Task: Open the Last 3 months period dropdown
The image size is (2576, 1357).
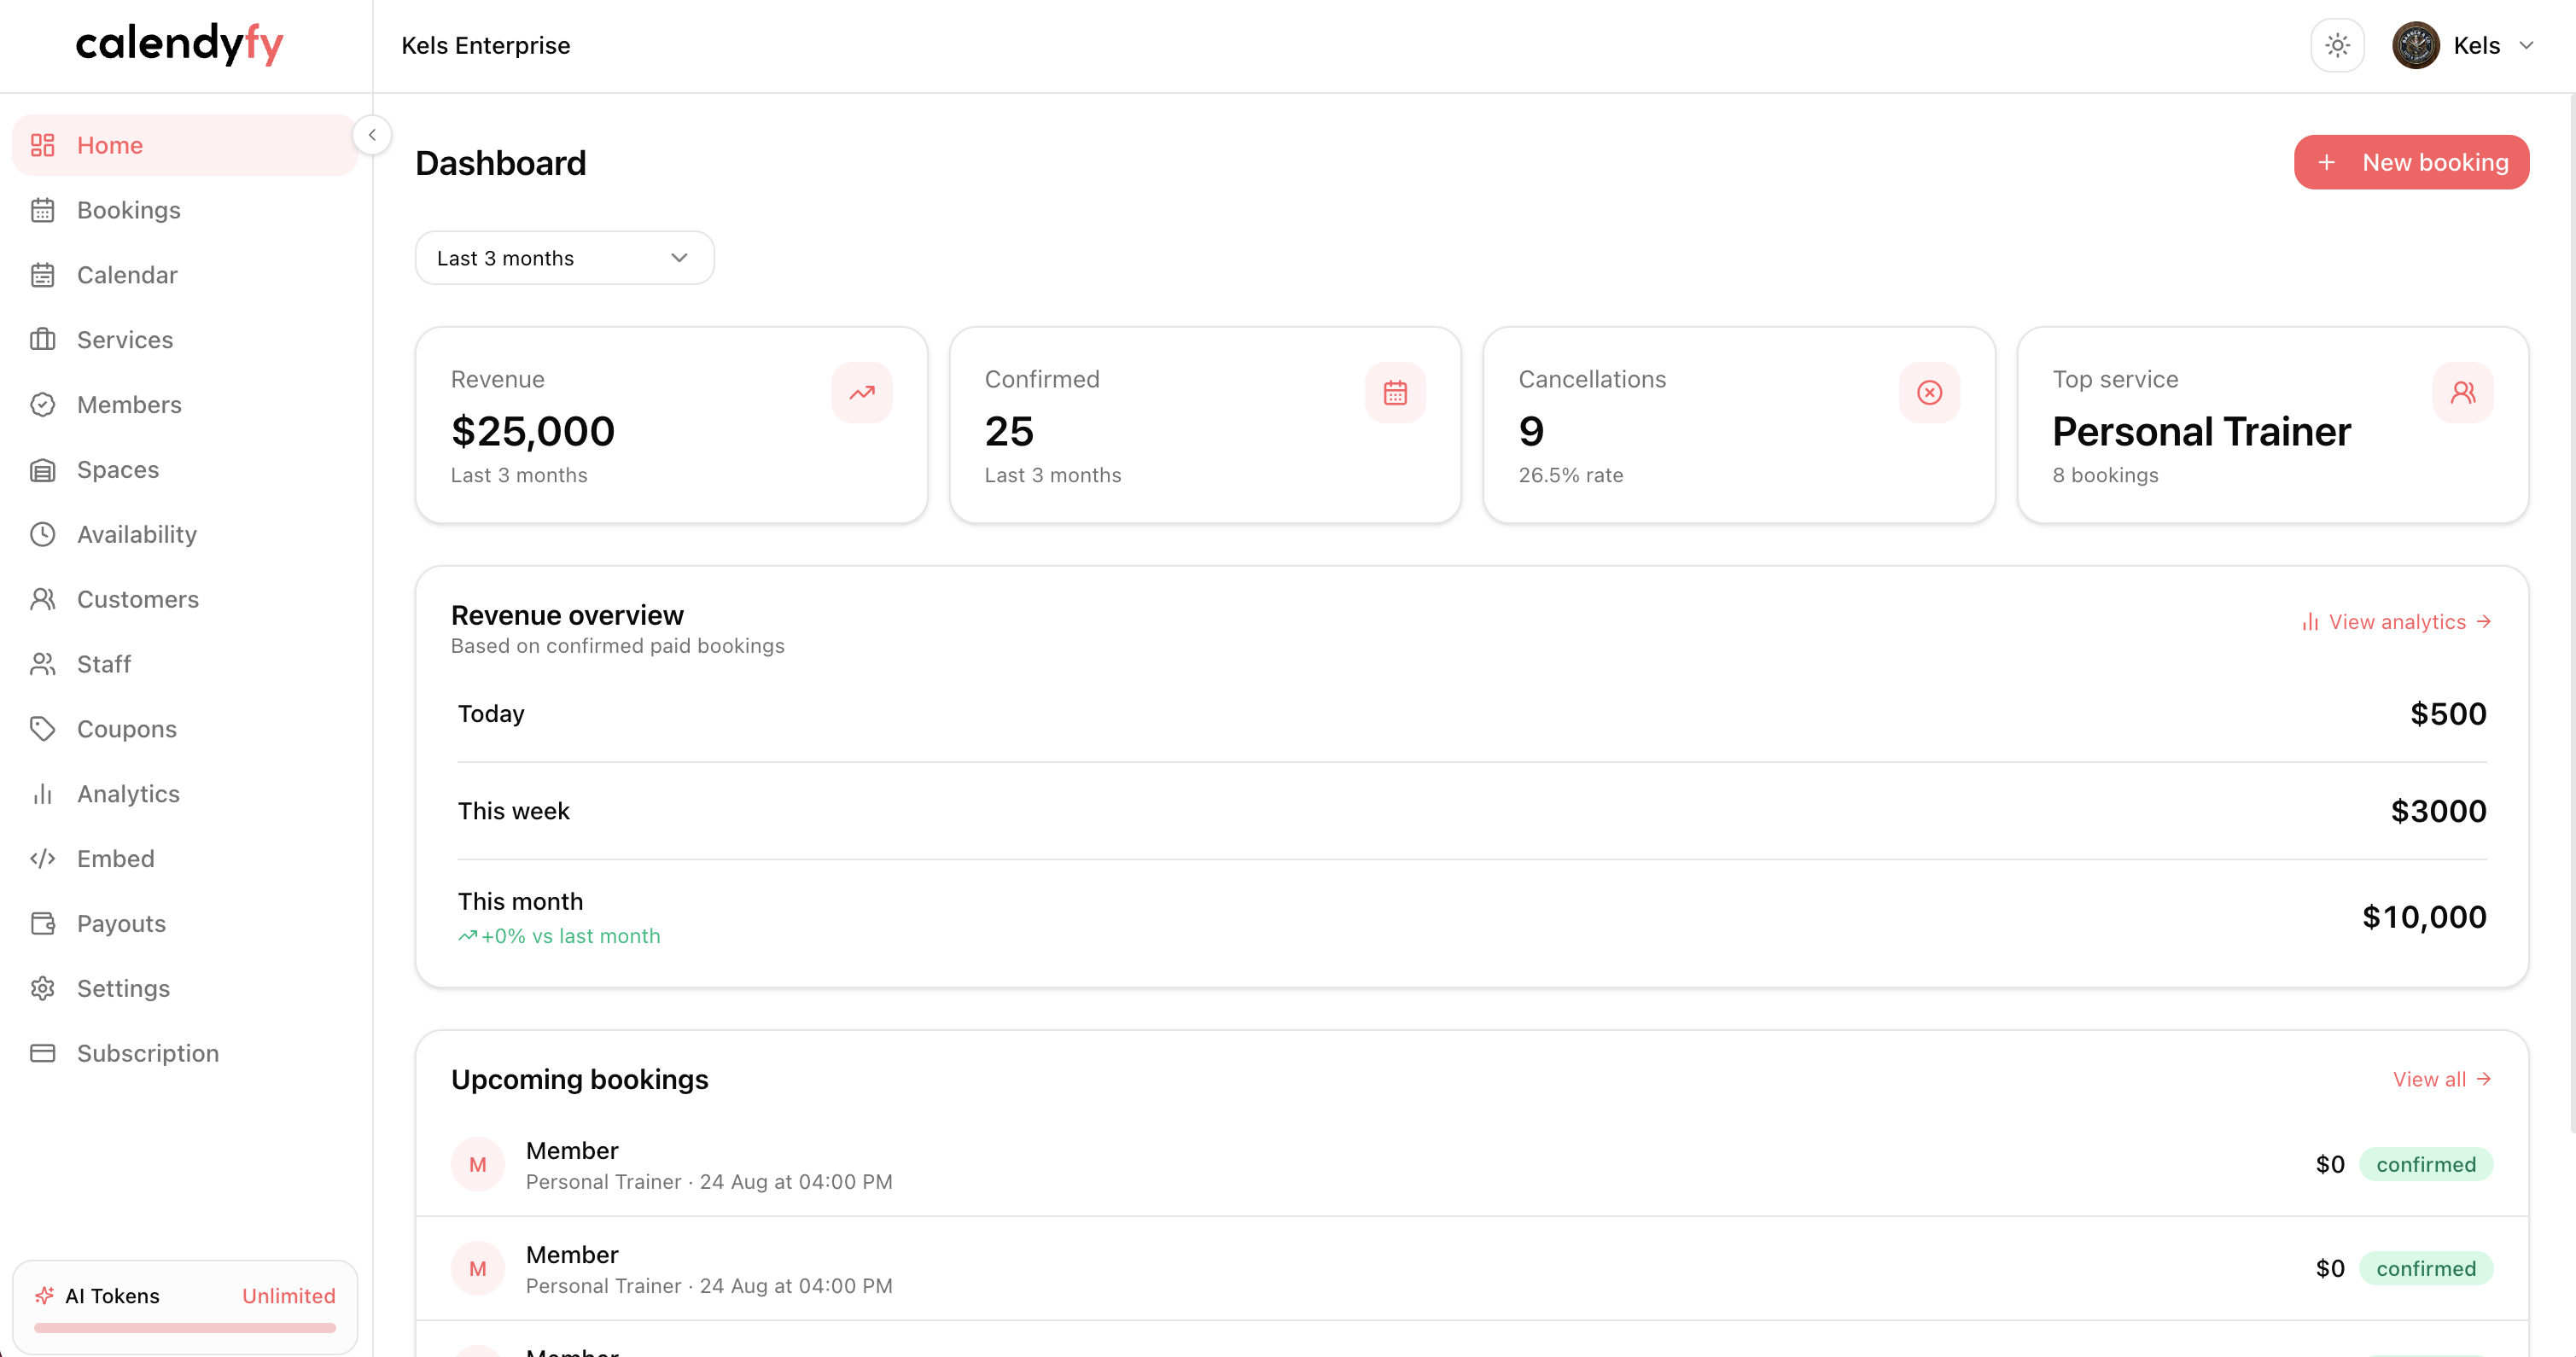Action: pyautogui.click(x=564, y=258)
